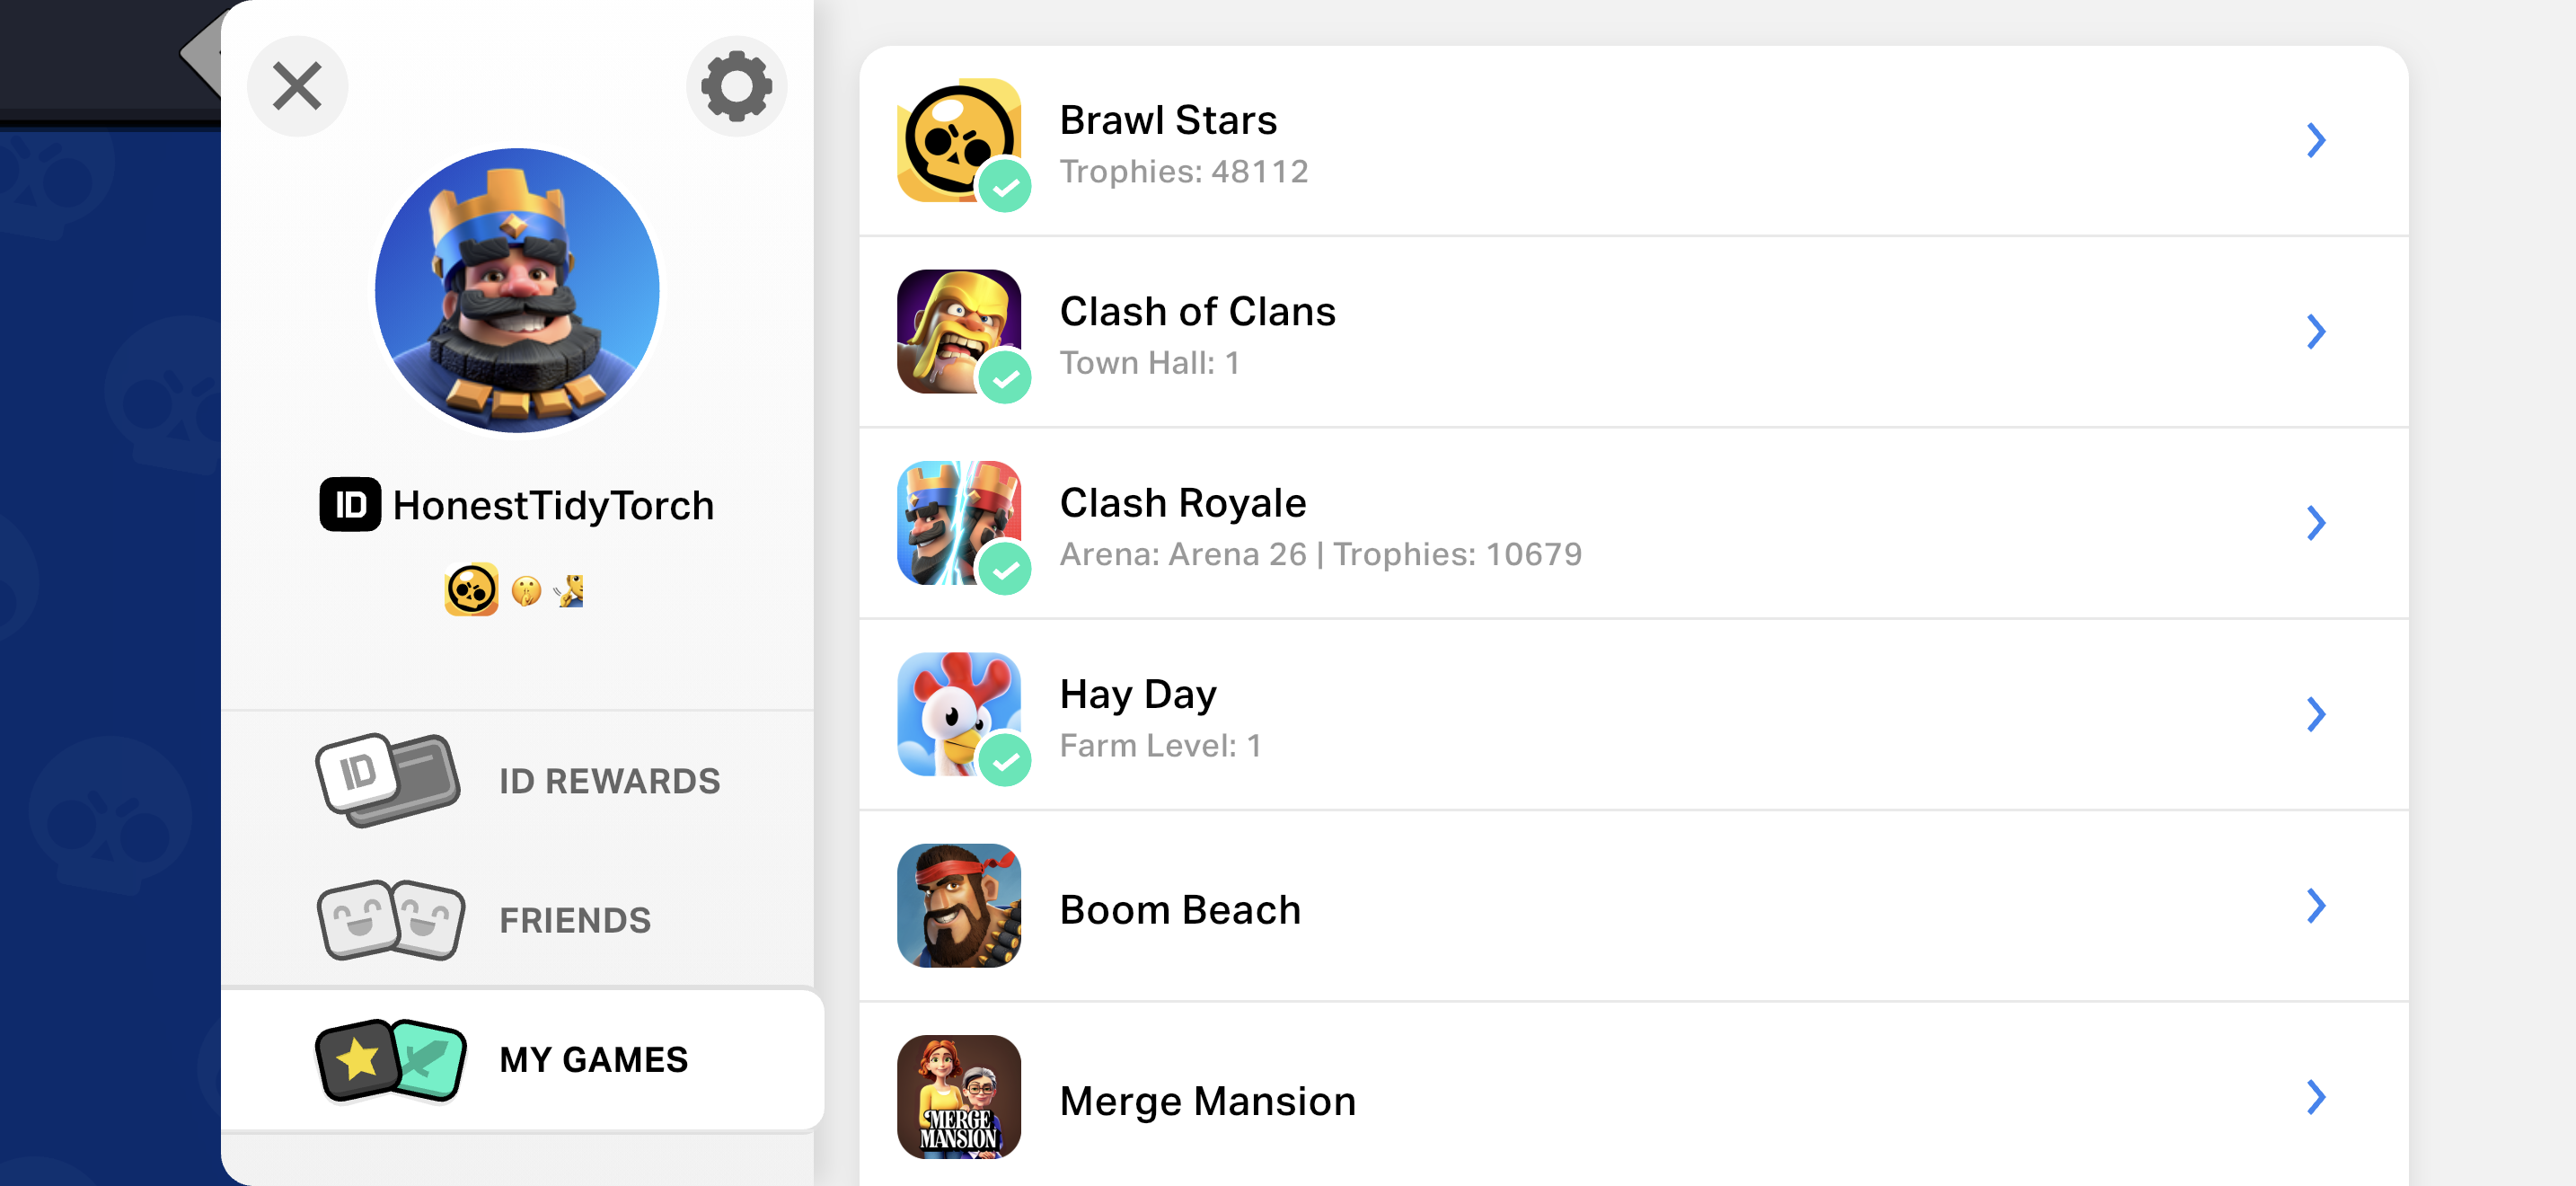Expand the Merge Mansion row chevron
Screen dimensions: 2576x1186
pyautogui.click(x=2316, y=1097)
